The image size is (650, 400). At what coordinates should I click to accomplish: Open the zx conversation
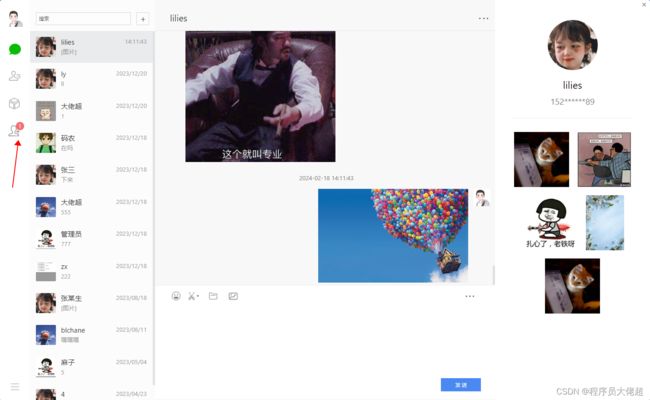tap(92, 271)
